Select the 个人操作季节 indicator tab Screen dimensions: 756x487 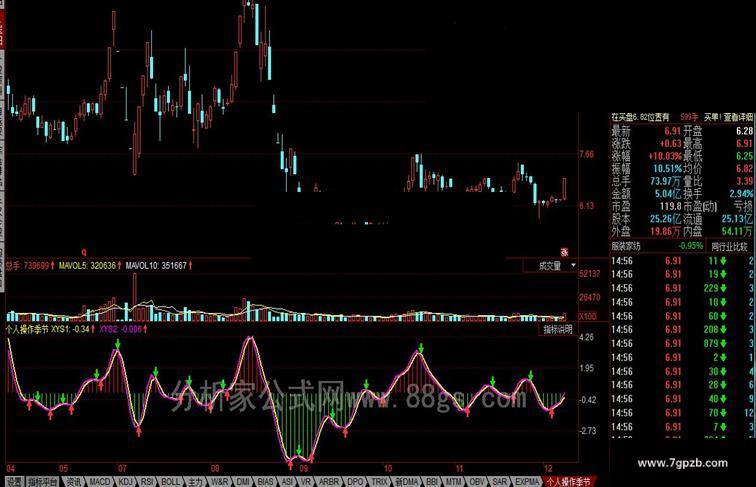568,482
